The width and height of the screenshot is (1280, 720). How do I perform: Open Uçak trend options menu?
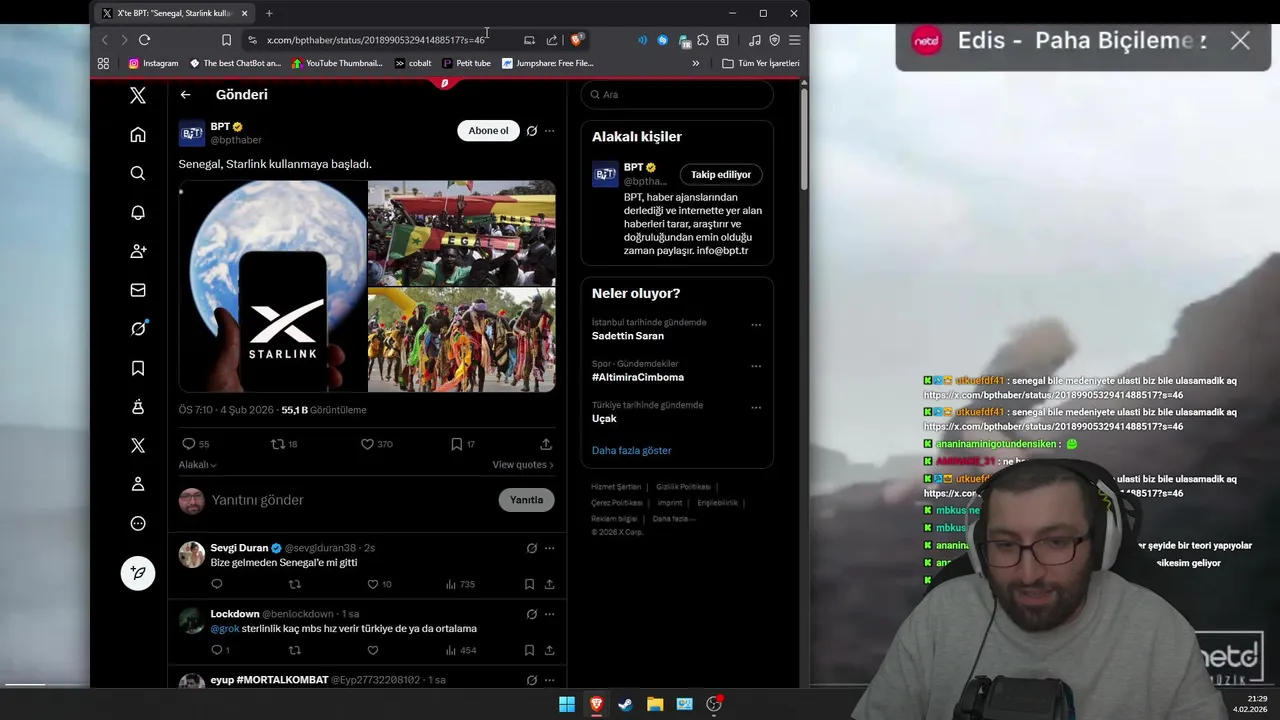pyautogui.click(x=756, y=408)
